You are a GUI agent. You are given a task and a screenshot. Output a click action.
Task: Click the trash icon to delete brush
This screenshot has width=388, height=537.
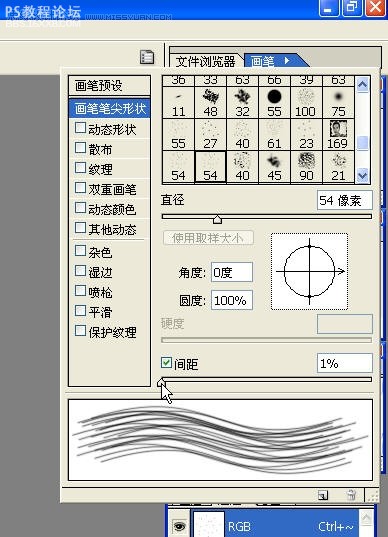click(351, 495)
